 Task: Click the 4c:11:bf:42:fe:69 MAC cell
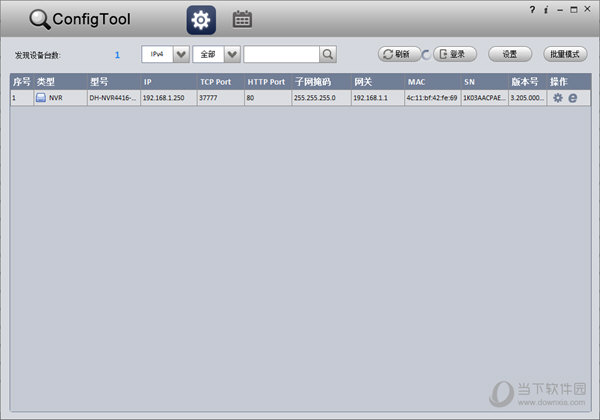432,98
